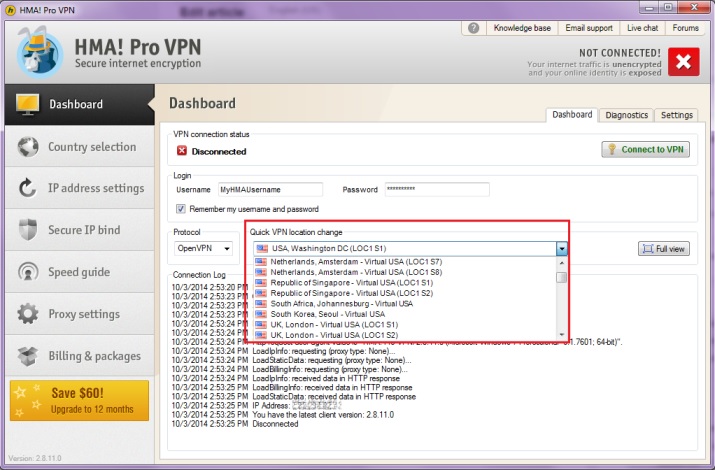Open Country selection in sidebar
The width and height of the screenshot is (715, 470).
coord(80,147)
